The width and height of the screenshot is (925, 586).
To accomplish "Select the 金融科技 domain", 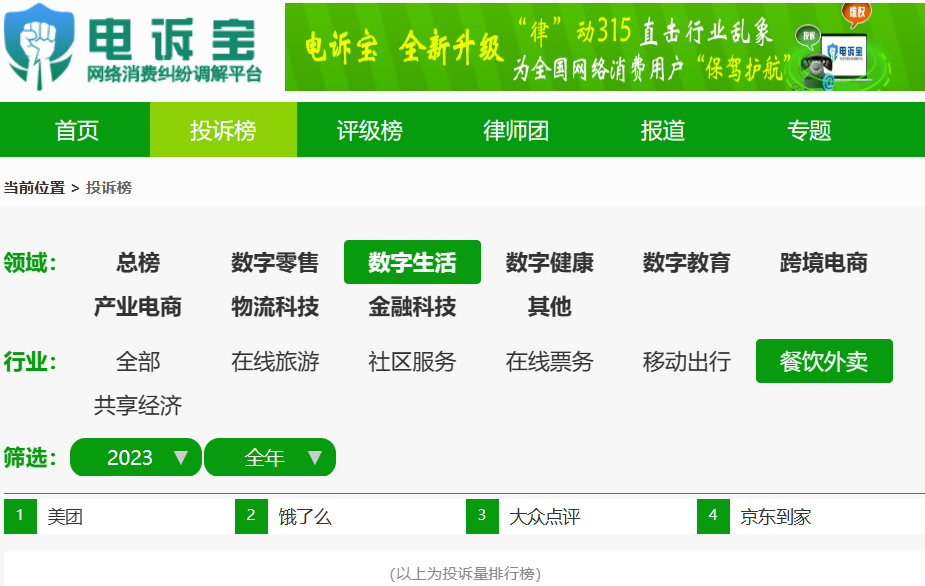I will coord(412,306).
